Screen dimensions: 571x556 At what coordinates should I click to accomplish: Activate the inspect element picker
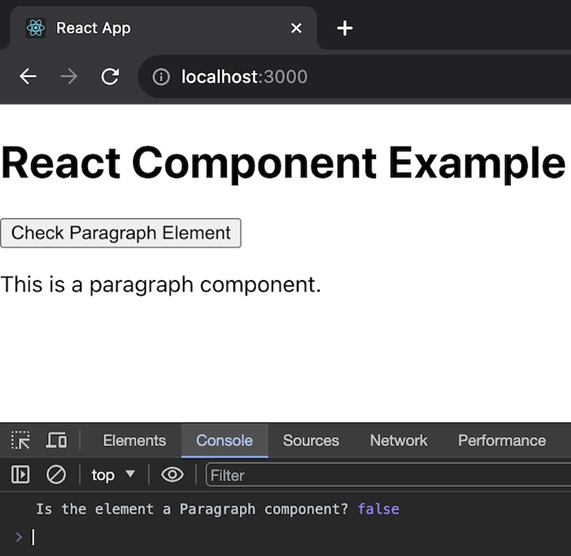click(21, 440)
